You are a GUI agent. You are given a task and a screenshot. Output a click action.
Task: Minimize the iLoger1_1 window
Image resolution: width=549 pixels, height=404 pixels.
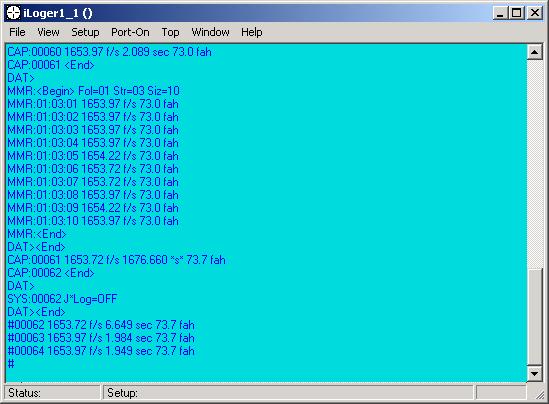click(500, 13)
